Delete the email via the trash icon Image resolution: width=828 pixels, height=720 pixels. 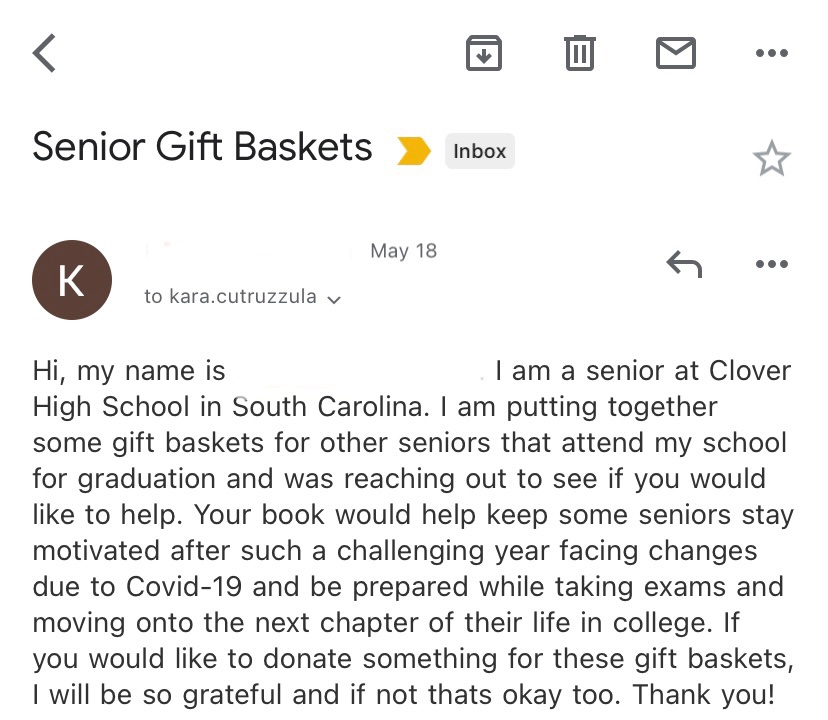[580, 53]
